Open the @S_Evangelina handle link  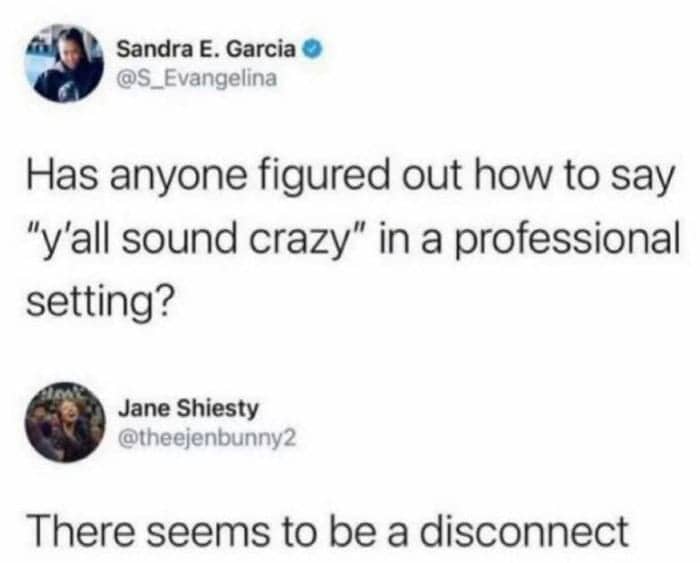coord(196,79)
